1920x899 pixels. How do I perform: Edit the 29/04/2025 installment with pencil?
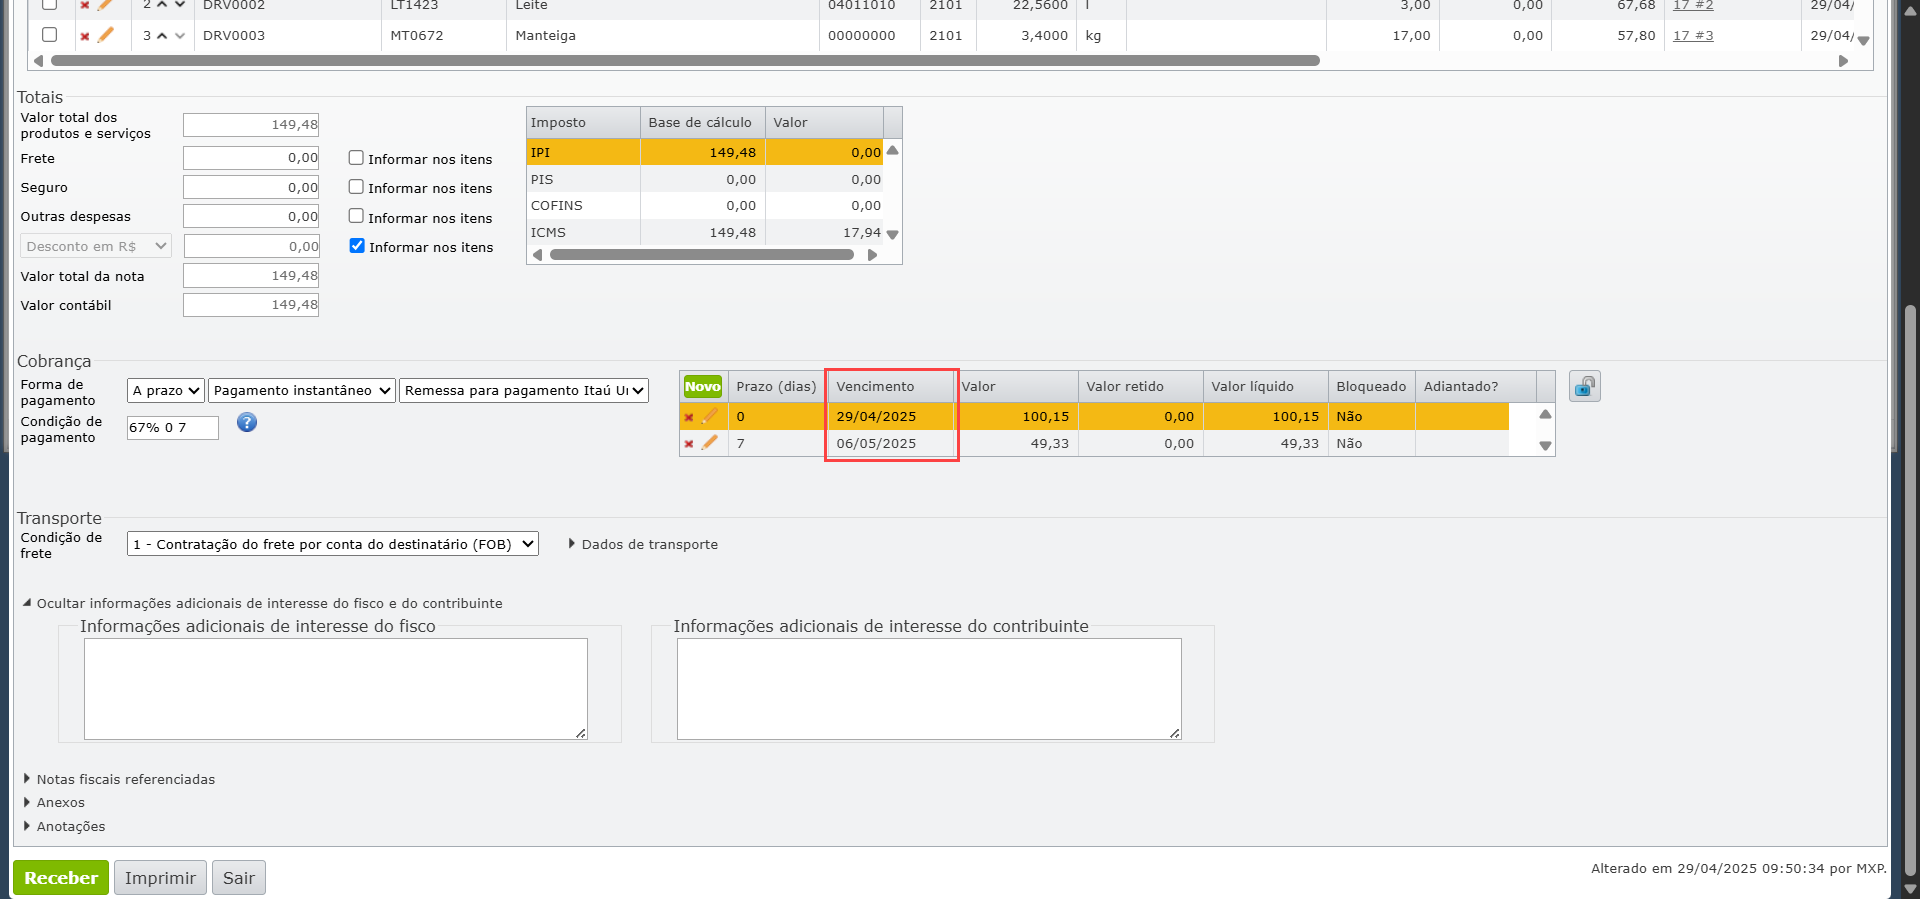point(710,416)
